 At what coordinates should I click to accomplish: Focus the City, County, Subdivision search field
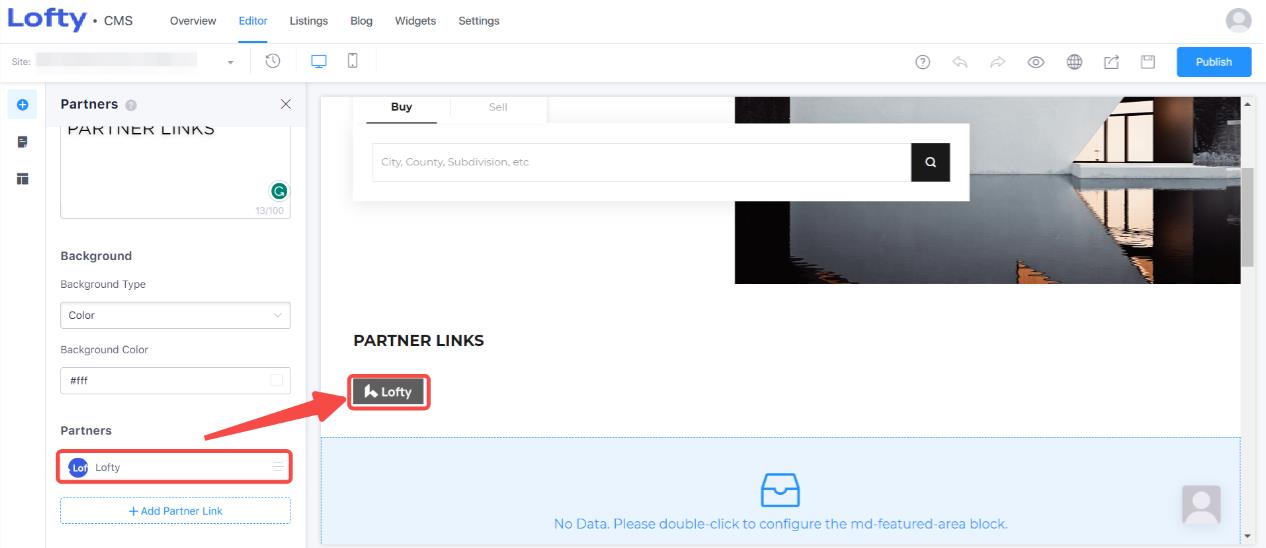[x=641, y=162]
